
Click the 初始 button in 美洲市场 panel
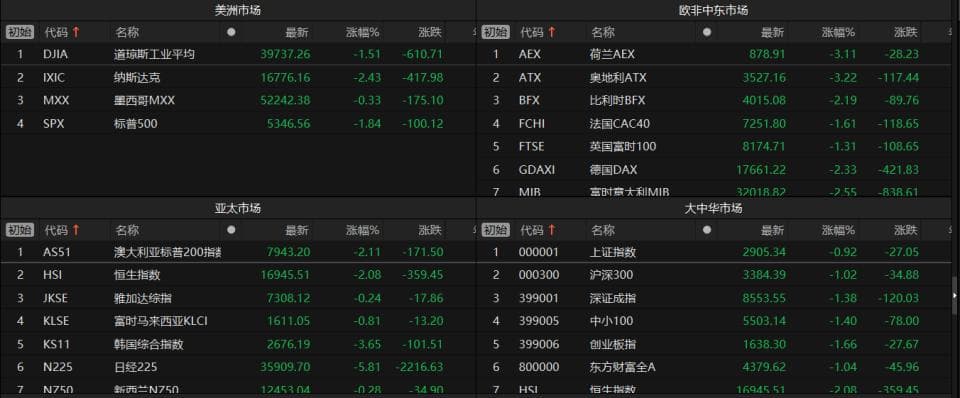tap(20, 32)
